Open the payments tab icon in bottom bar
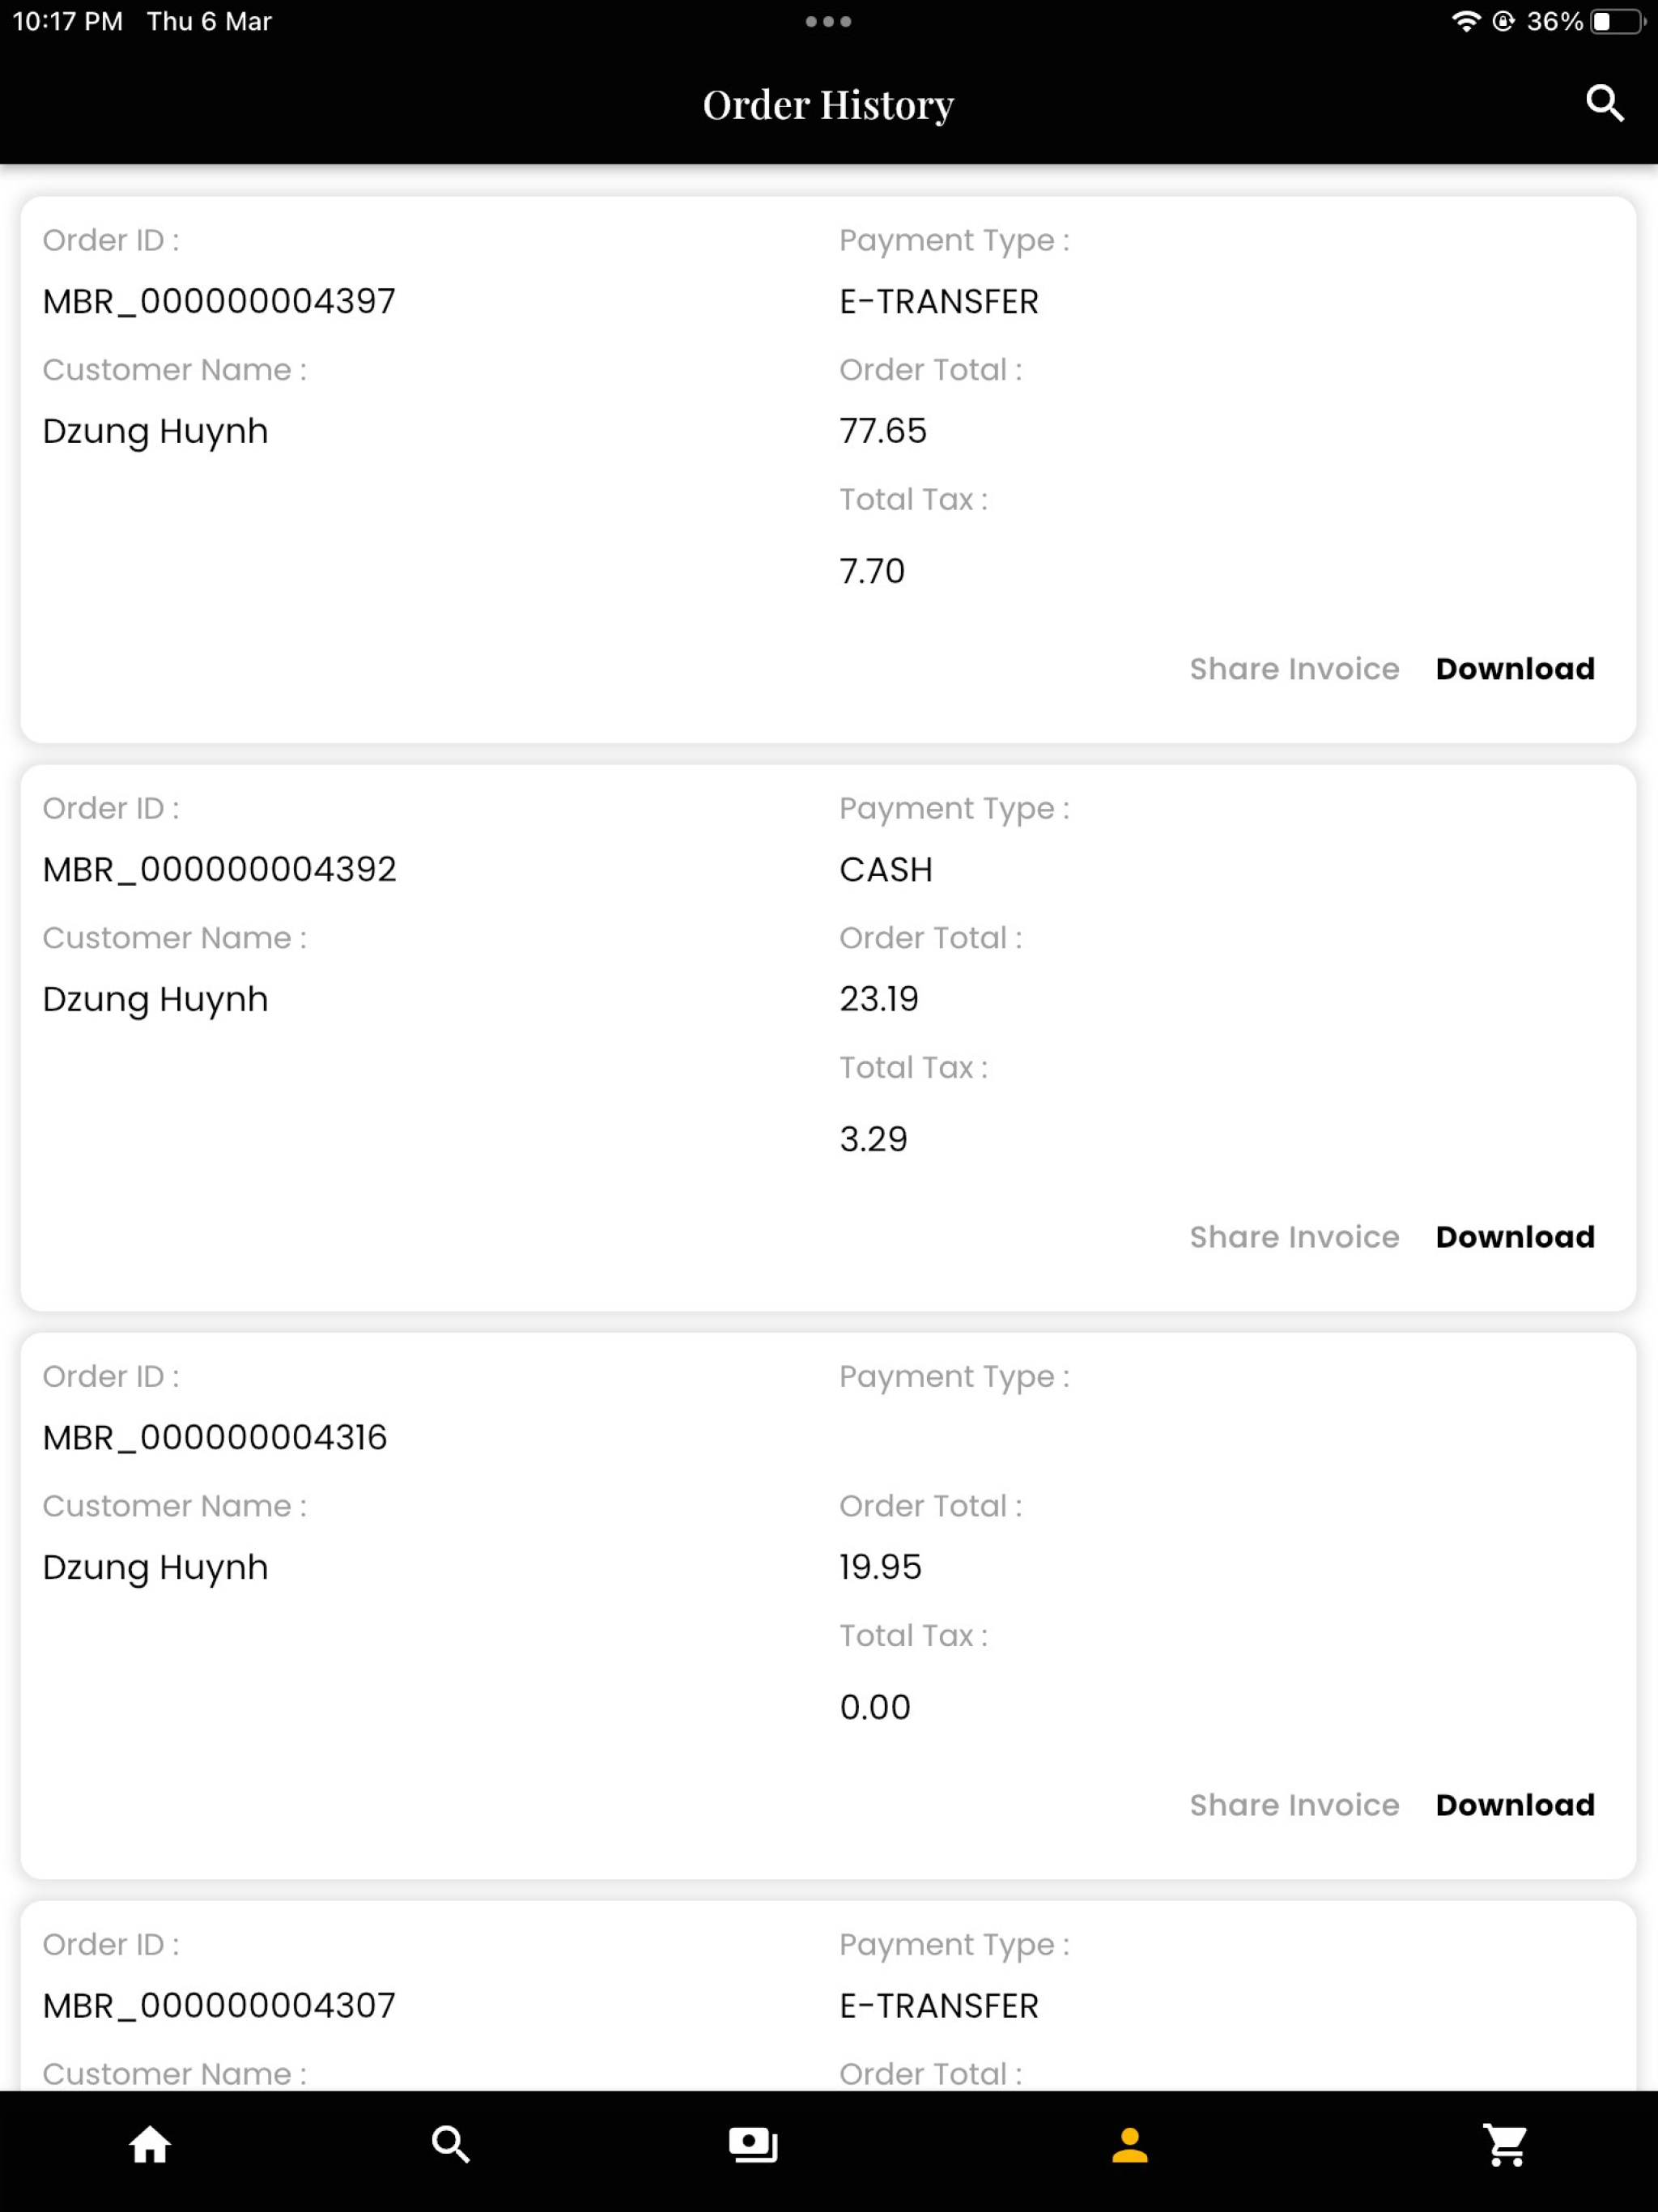The height and width of the screenshot is (2212, 1658). pos(753,2145)
